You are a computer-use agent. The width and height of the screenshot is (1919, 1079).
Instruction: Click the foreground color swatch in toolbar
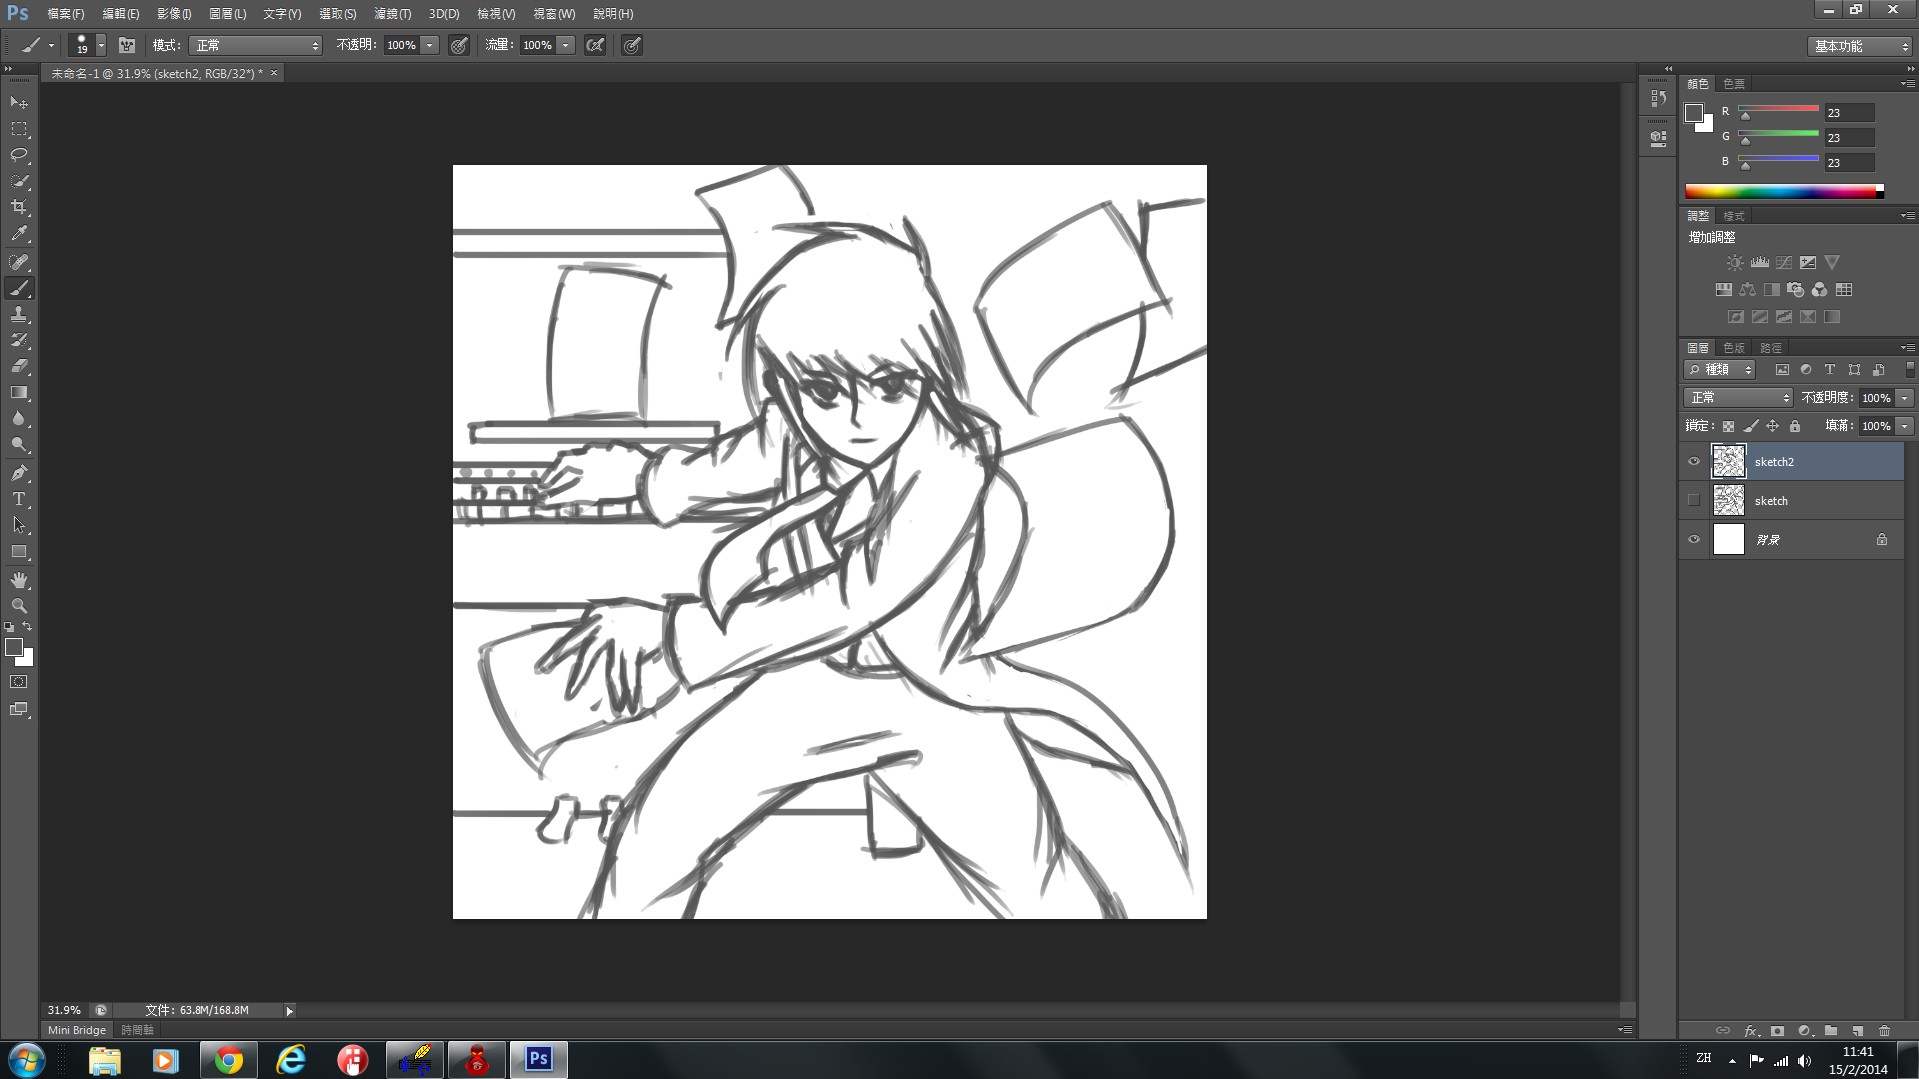tap(14, 647)
